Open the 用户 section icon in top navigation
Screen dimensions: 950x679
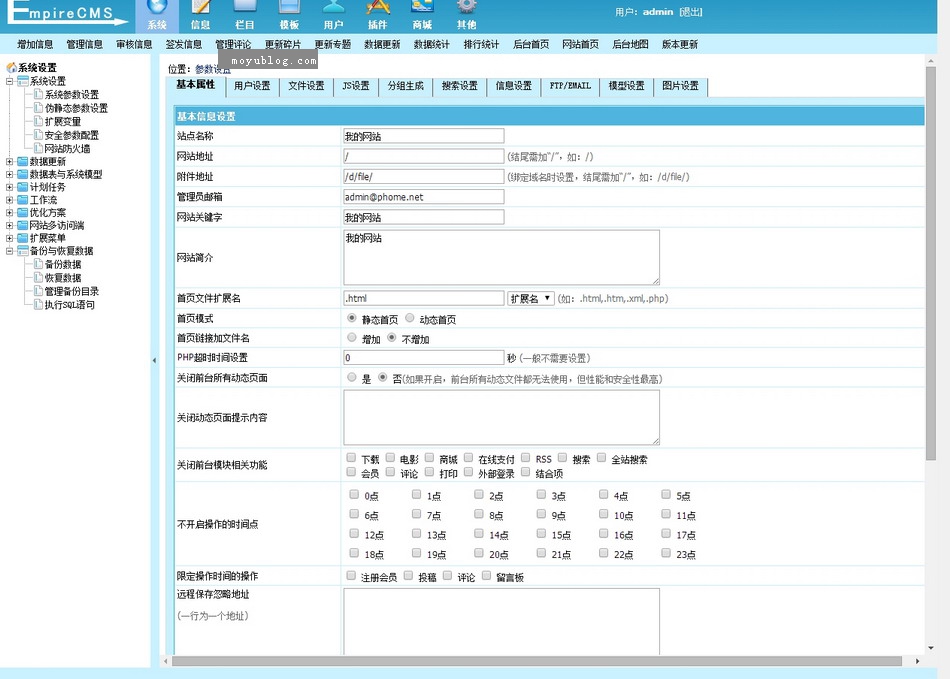[333, 7]
